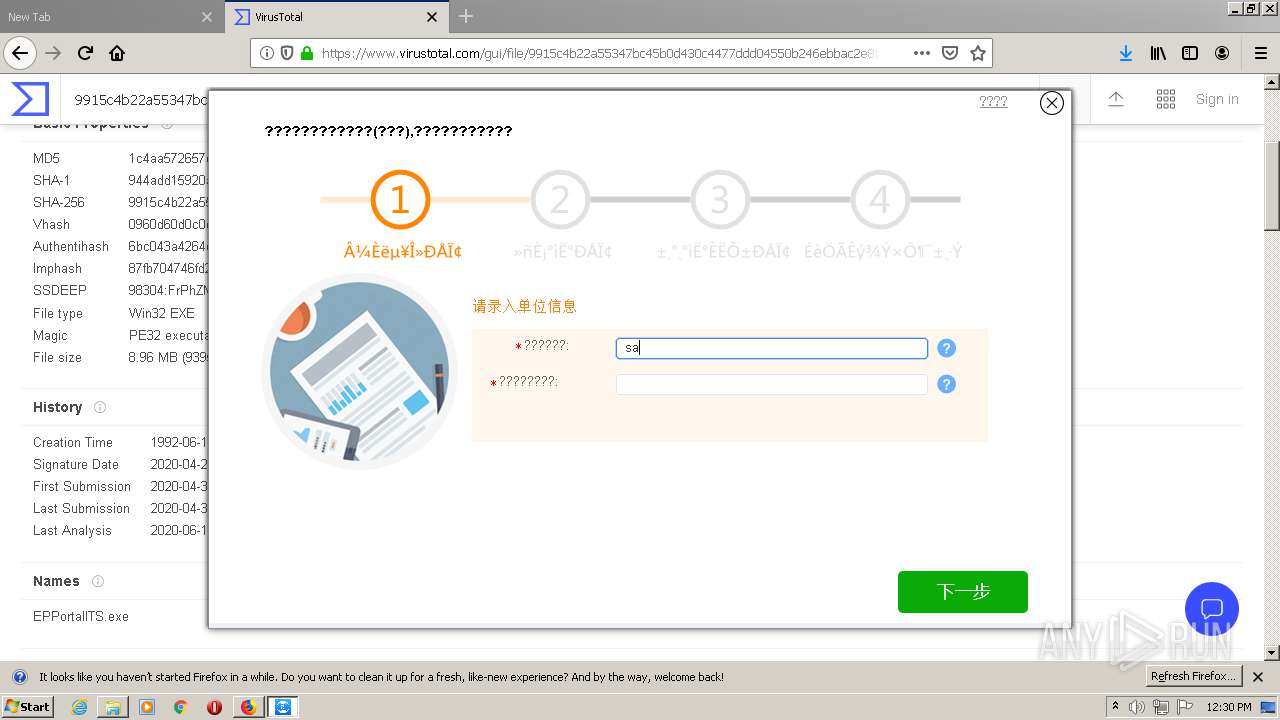Open the Windows Start menu
The width and height of the screenshot is (1280, 720).
coord(28,707)
